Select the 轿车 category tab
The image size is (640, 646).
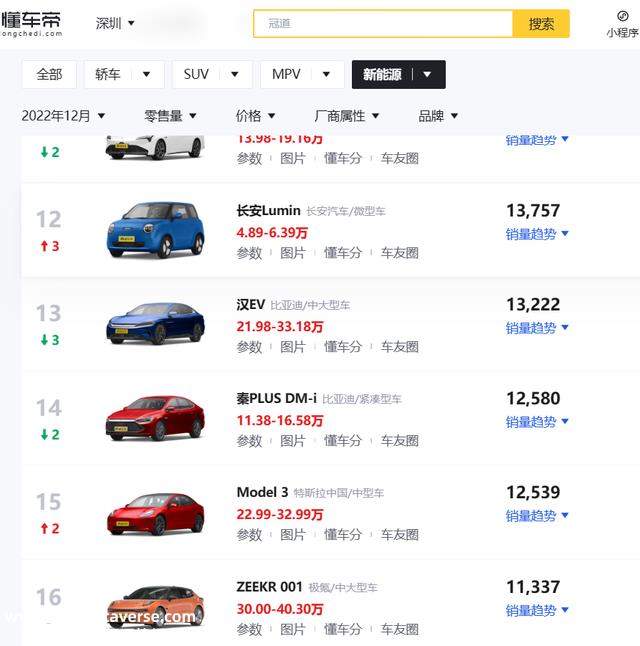tap(108, 75)
